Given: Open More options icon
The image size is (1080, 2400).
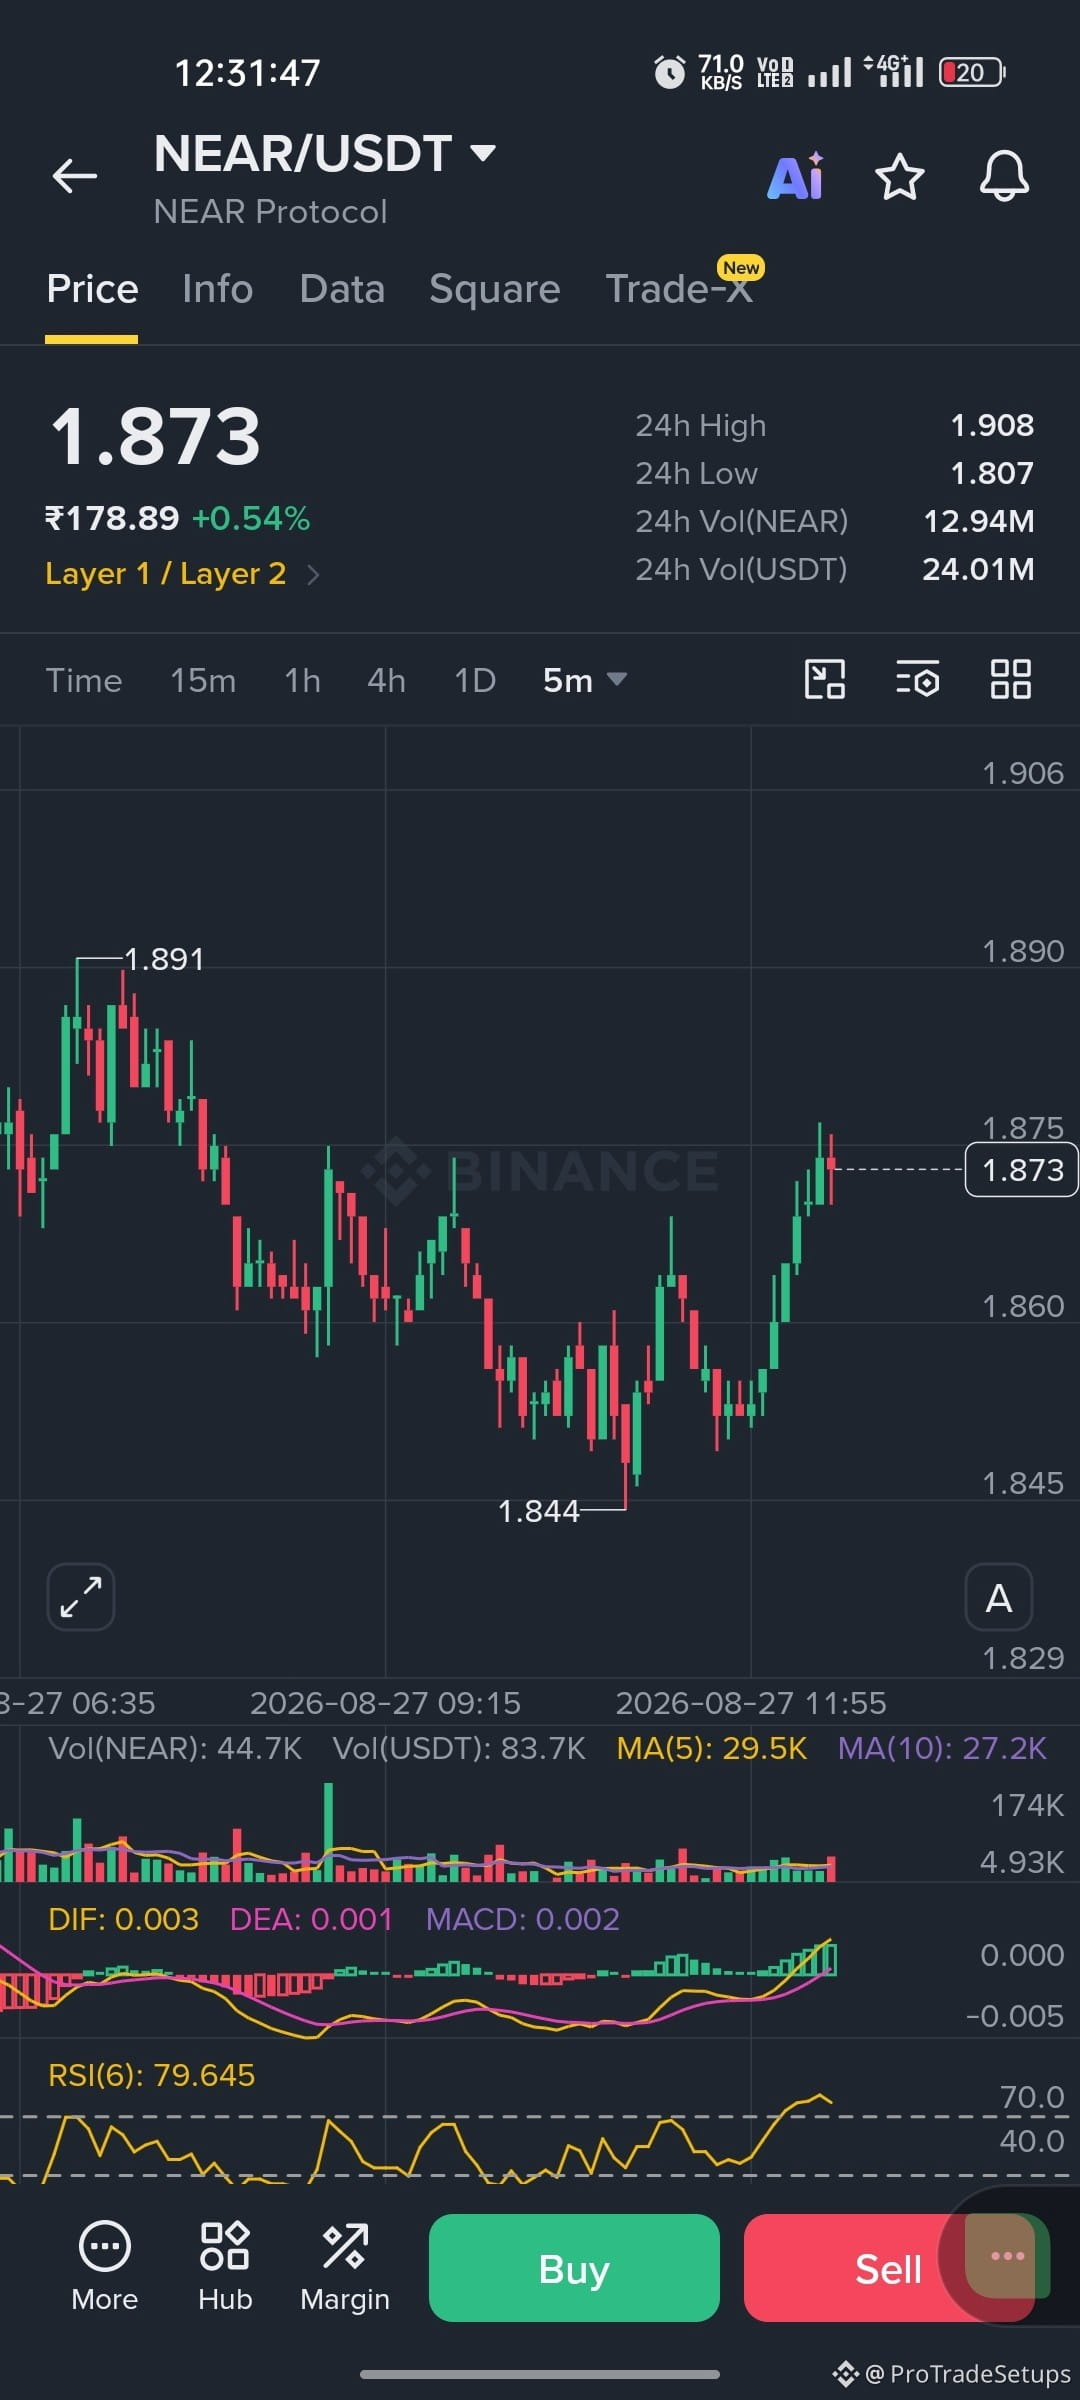Looking at the screenshot, I should pyautogui.click(x=105, y=2266).
